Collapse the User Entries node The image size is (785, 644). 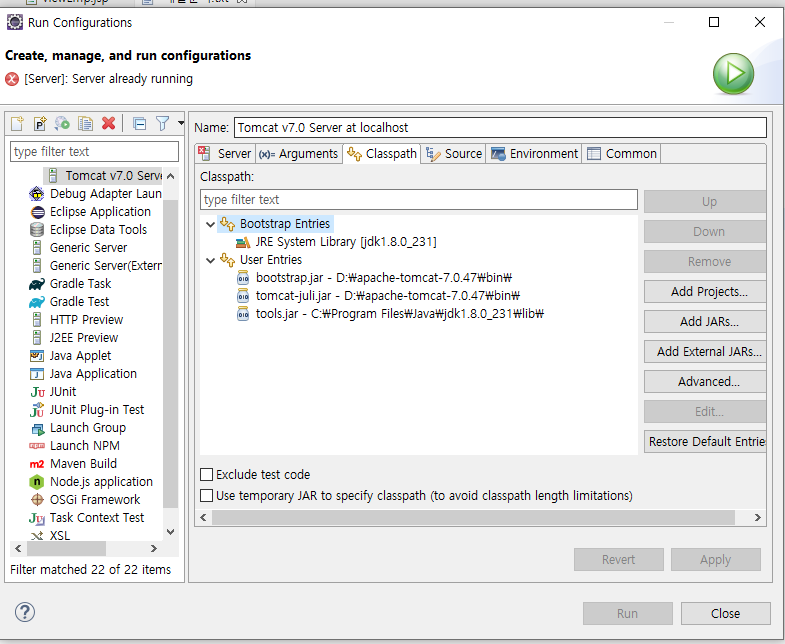tap(210, 260)
